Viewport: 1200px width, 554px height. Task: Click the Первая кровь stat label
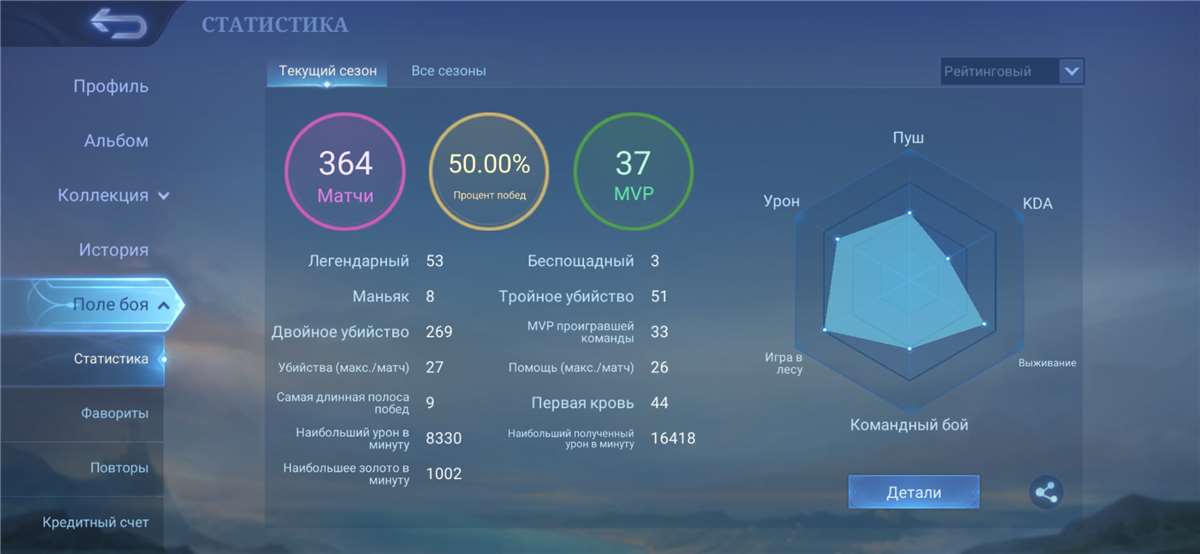tap(583, 403)
